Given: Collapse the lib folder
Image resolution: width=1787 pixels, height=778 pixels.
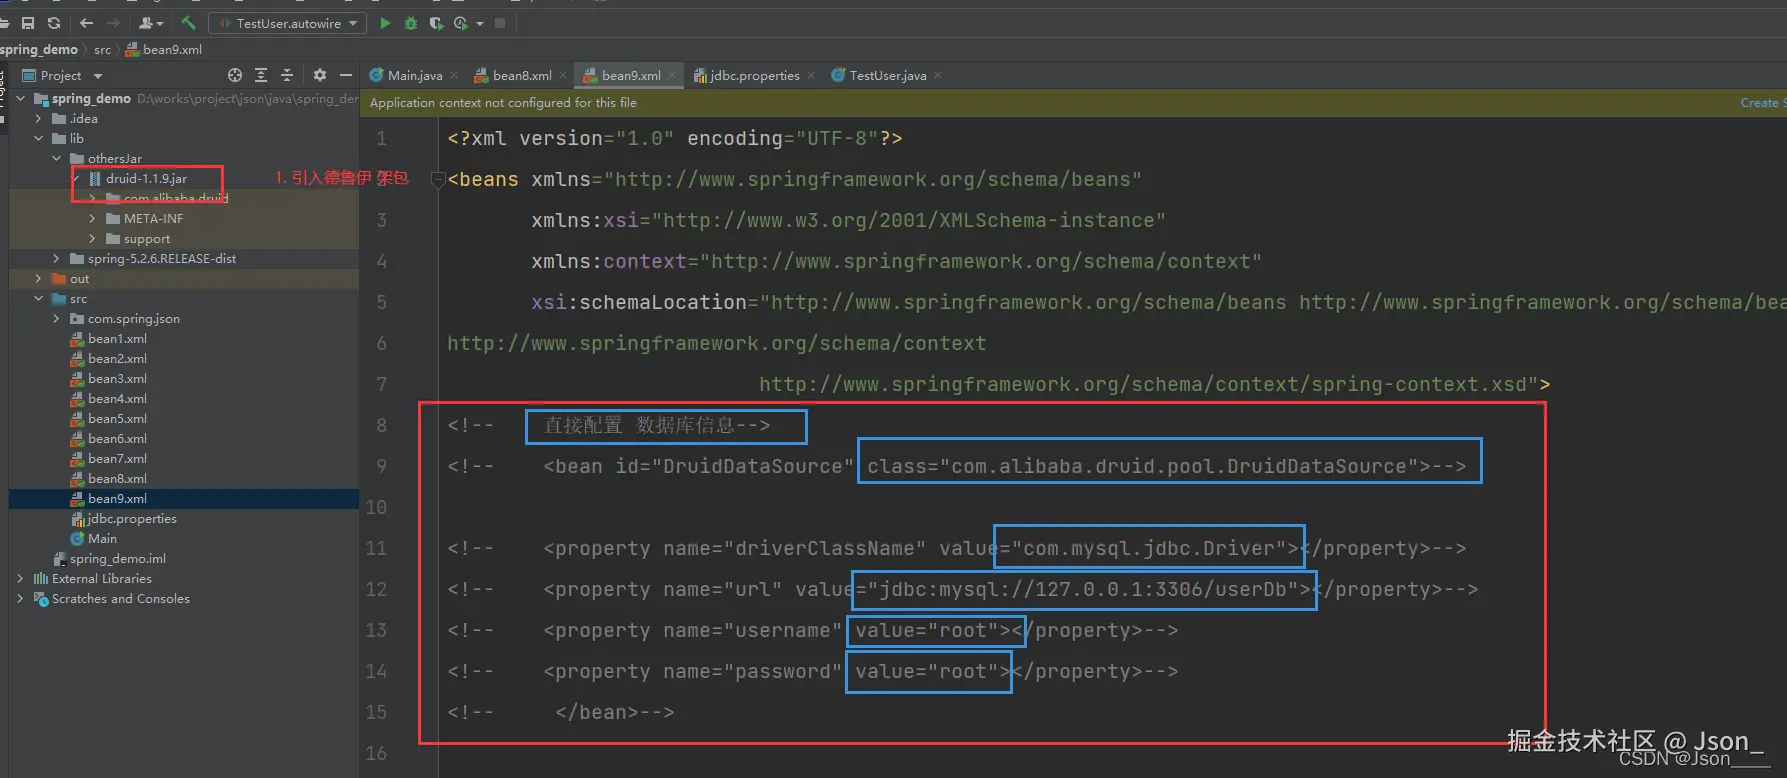Looking at the screenshot, I should [x=39, y=138].
